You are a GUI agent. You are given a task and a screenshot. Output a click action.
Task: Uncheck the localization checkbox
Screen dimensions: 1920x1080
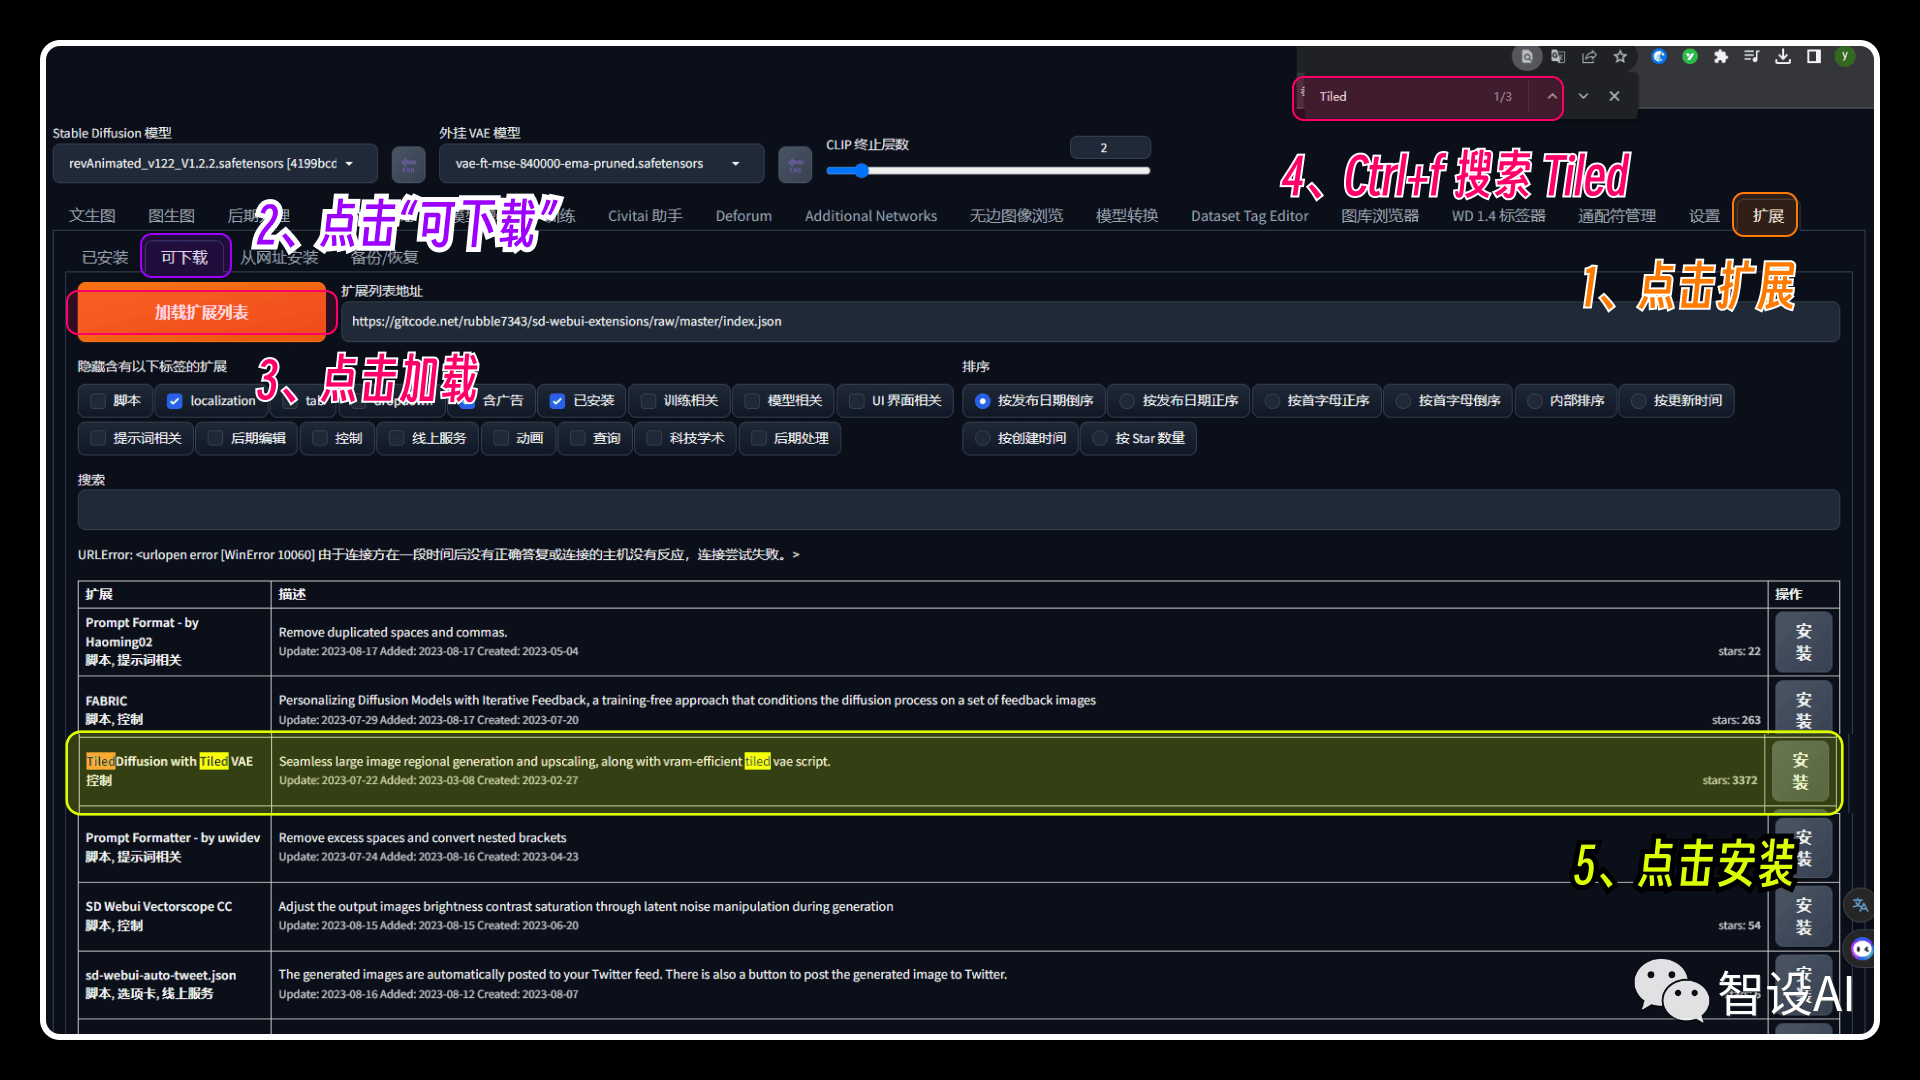[175, 401]
